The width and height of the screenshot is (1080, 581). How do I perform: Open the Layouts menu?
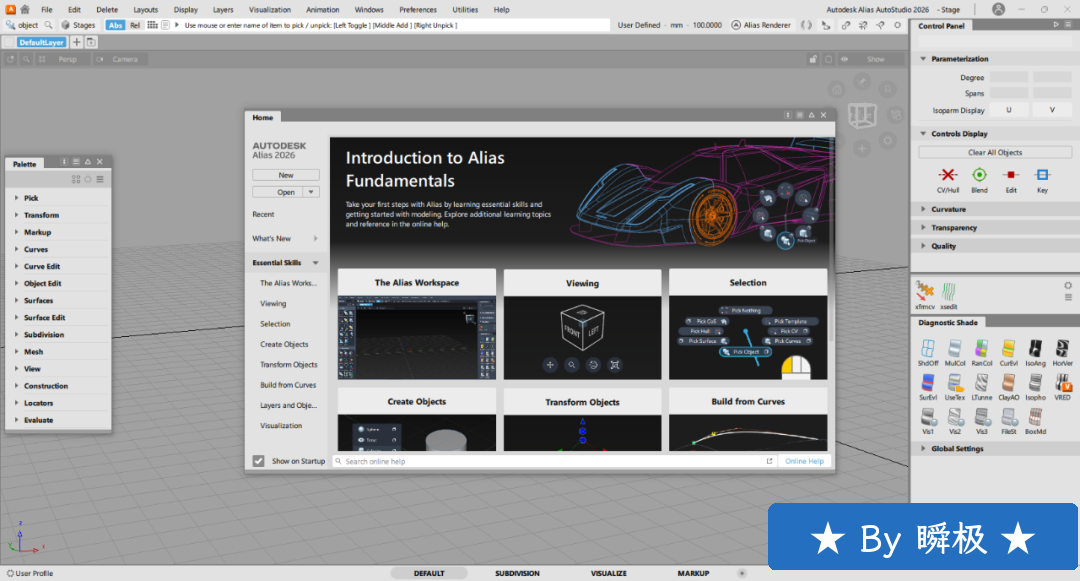coord(146,9)
